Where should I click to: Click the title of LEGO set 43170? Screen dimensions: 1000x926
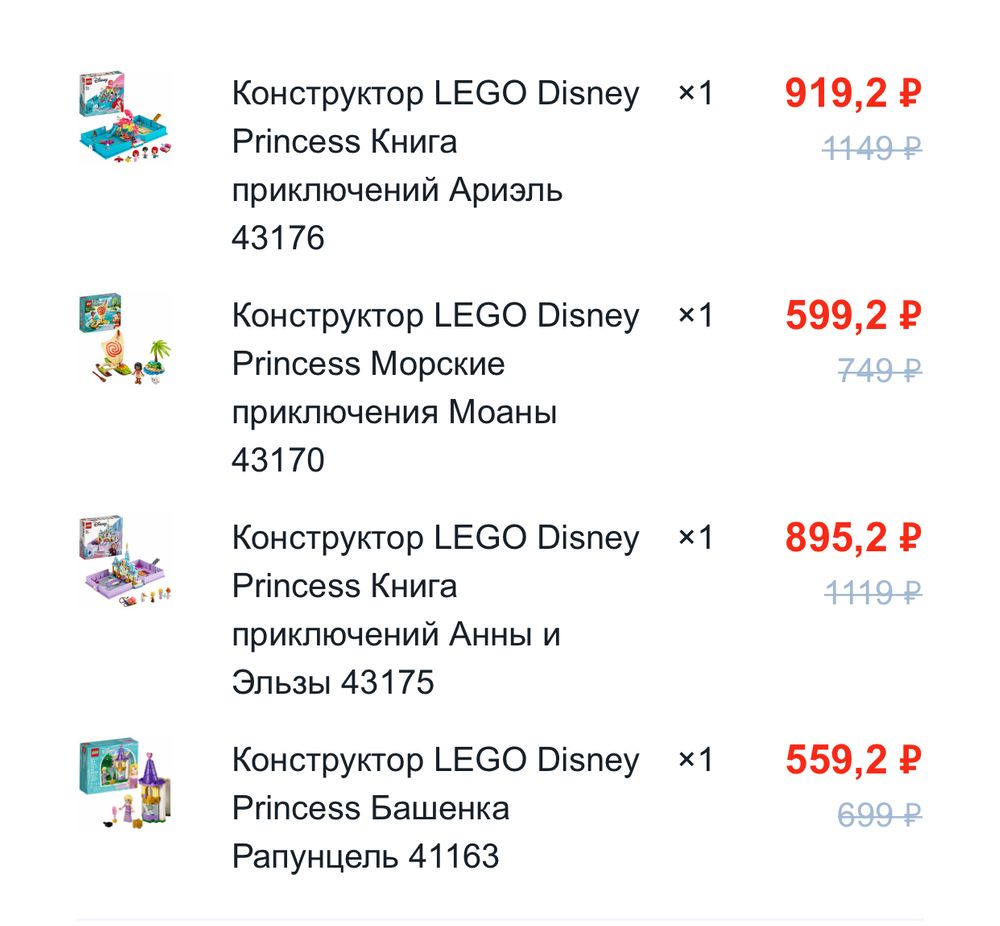(435, 388)
